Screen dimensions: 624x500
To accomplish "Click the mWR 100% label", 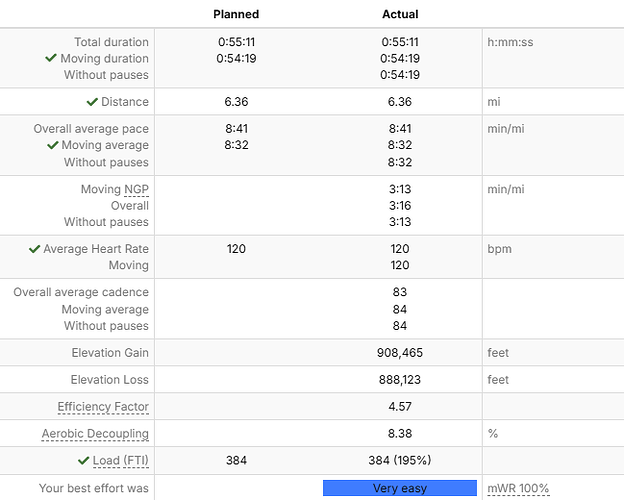I will pos(518,488).
